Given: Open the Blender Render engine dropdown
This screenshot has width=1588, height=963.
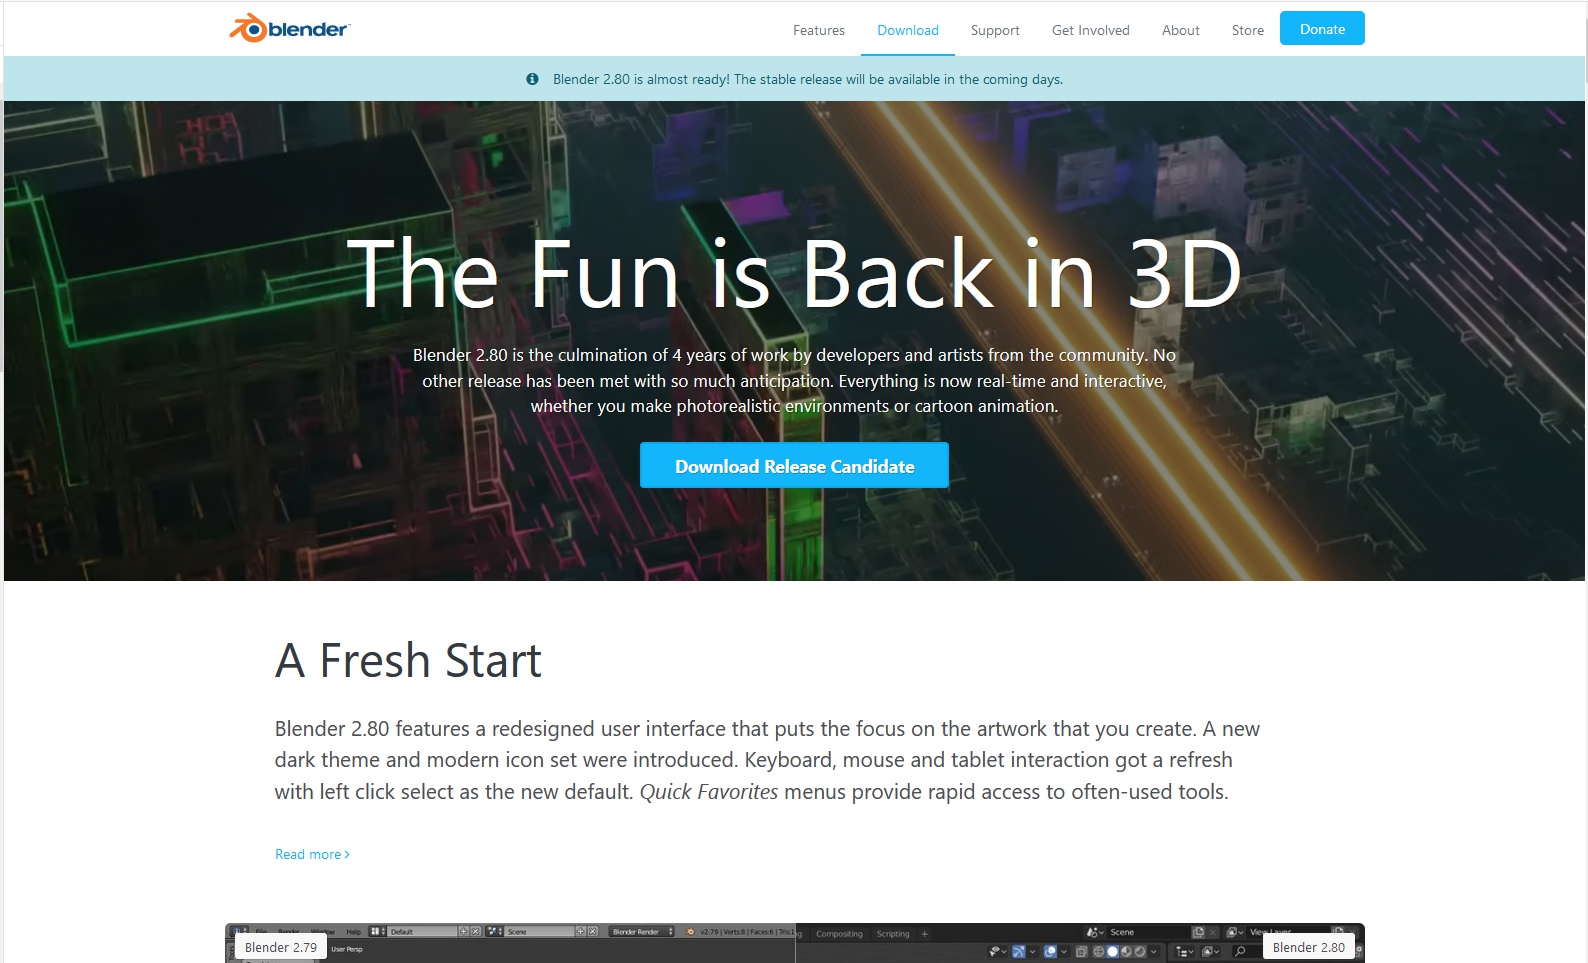Looking at the screenshot, I should point(641,931).
